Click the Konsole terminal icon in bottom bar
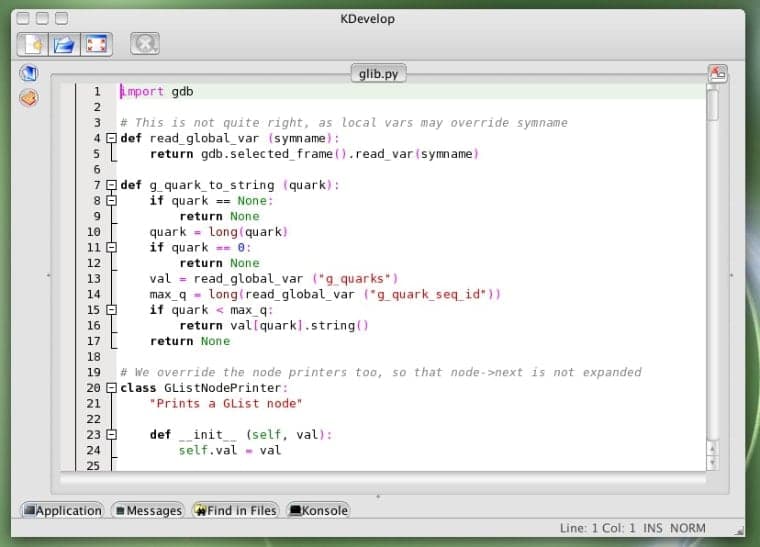Viewport: 760px width, 547px height. coord(296,511)
